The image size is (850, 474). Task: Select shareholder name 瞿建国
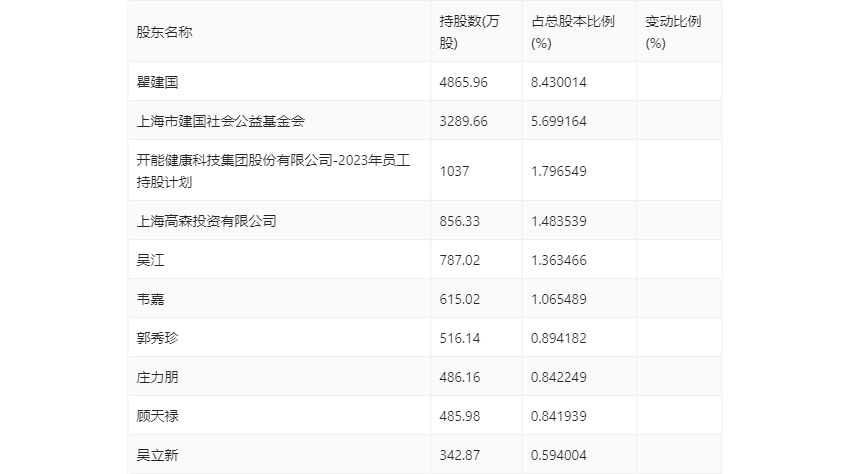click(157, 82)
